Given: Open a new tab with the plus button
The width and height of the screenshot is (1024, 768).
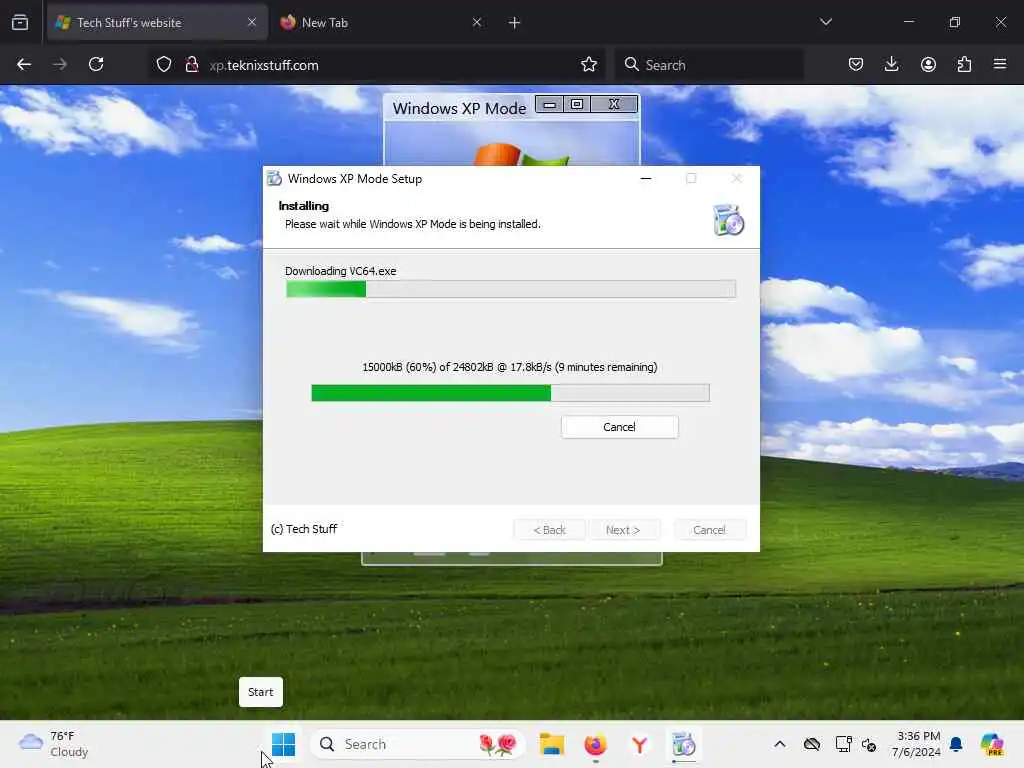Looking at the screenshot, I should [x=514, y=23].
